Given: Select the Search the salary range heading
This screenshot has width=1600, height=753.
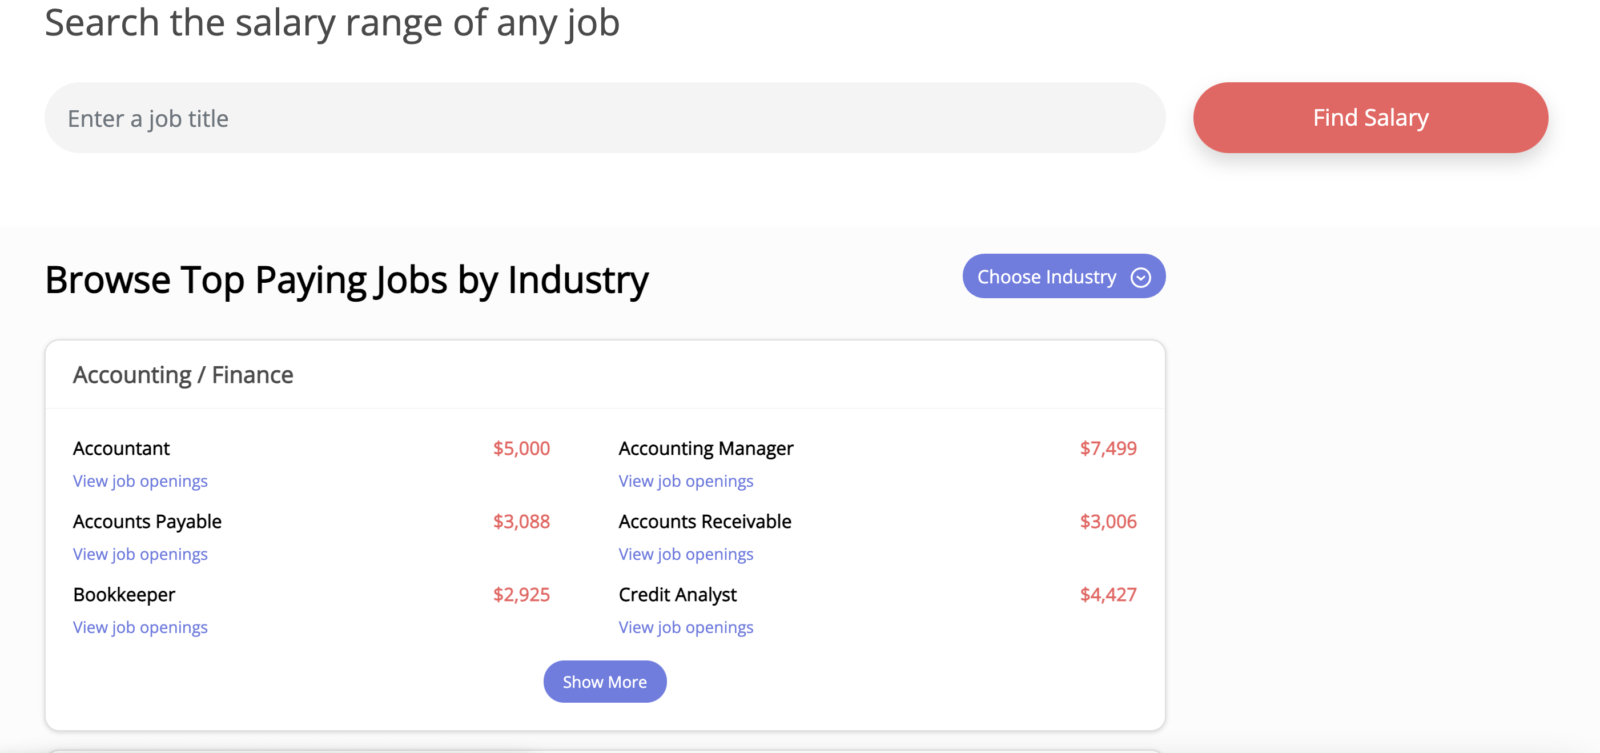Looking at the screenshot, I should tap(331, 23).
